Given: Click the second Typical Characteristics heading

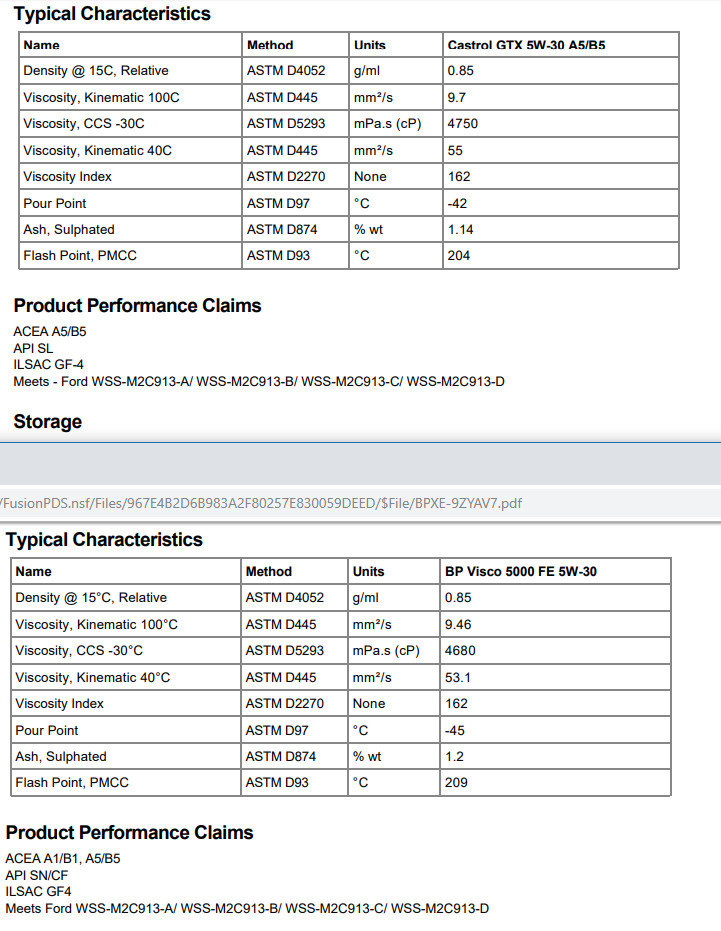Looking at the screenshot, I should point(104,539).
